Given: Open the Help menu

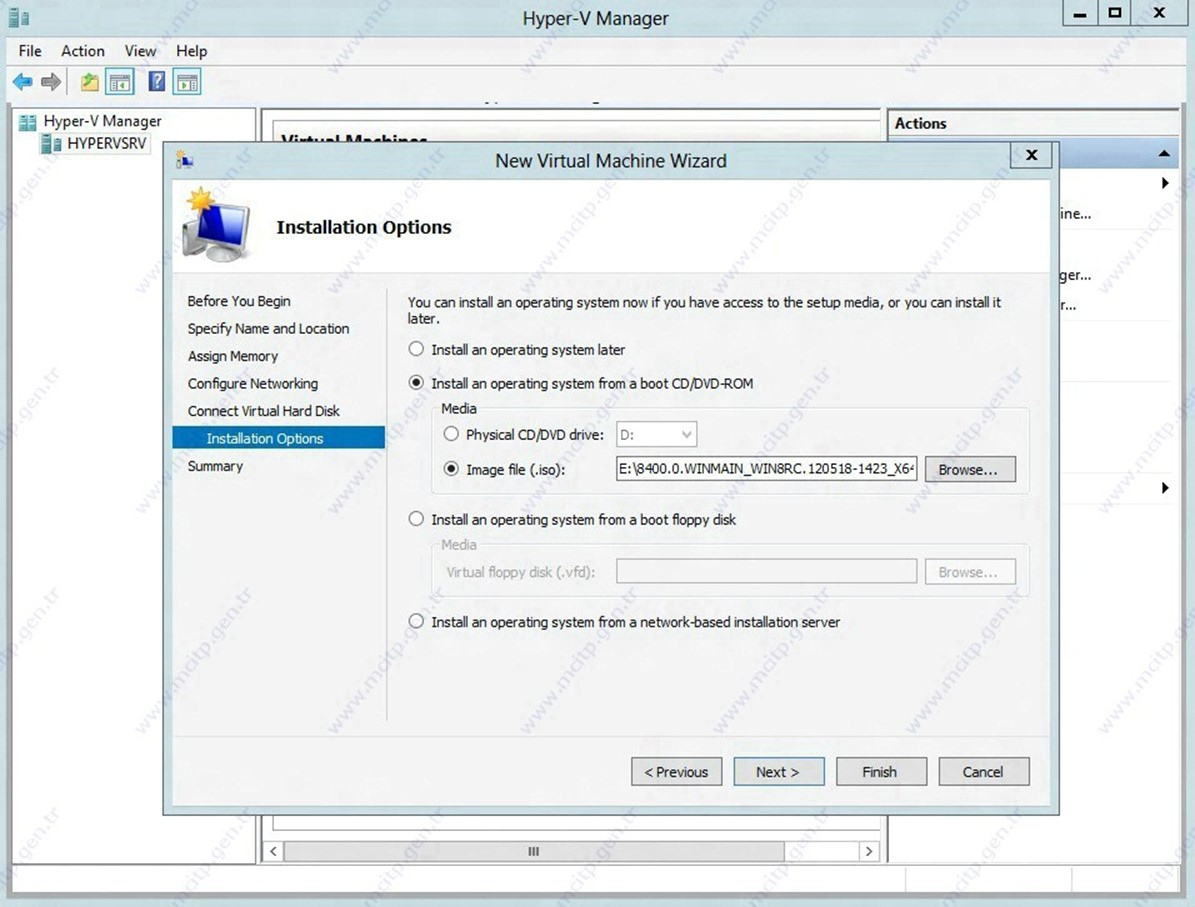Looking at the screenshot, I should [x=191, y=51].
